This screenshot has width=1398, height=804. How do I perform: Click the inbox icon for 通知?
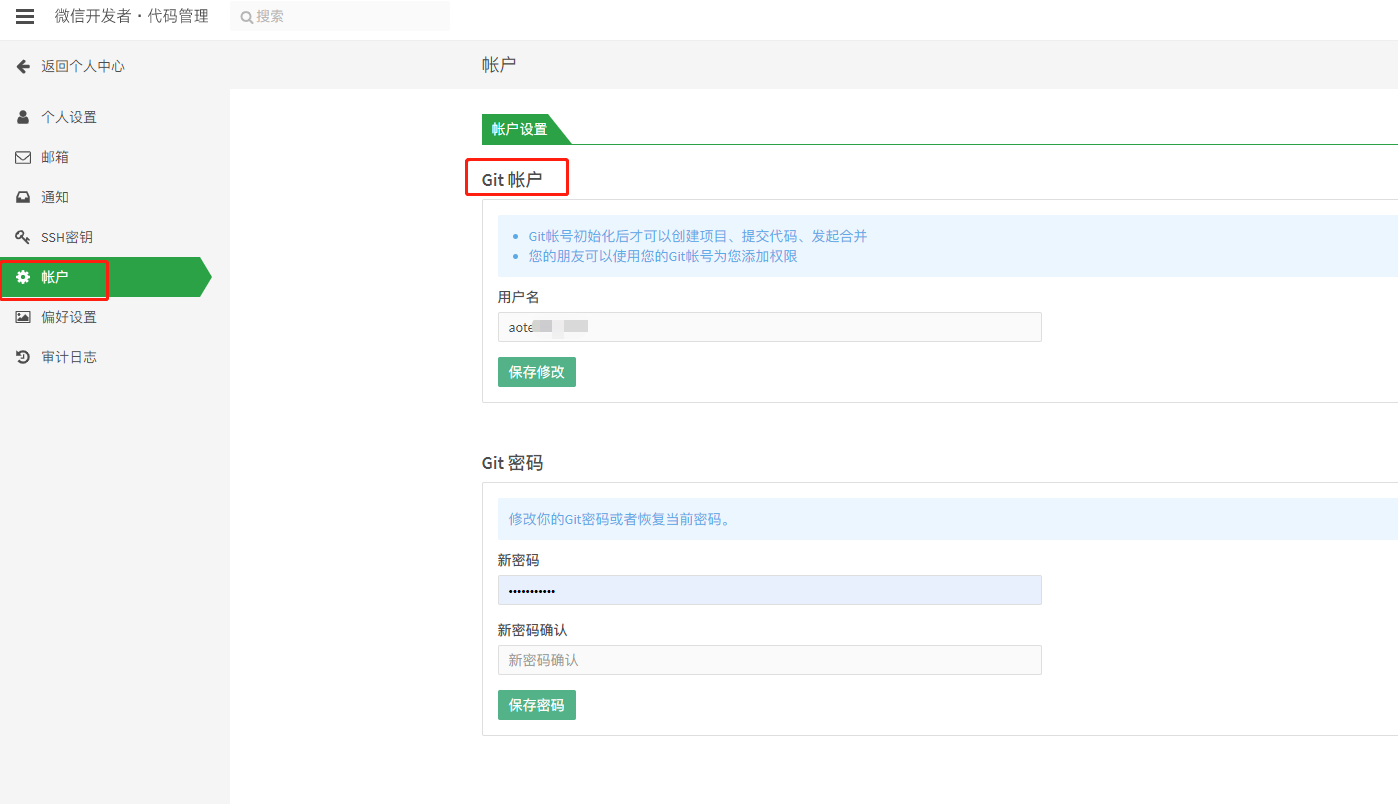pos(23,197)
